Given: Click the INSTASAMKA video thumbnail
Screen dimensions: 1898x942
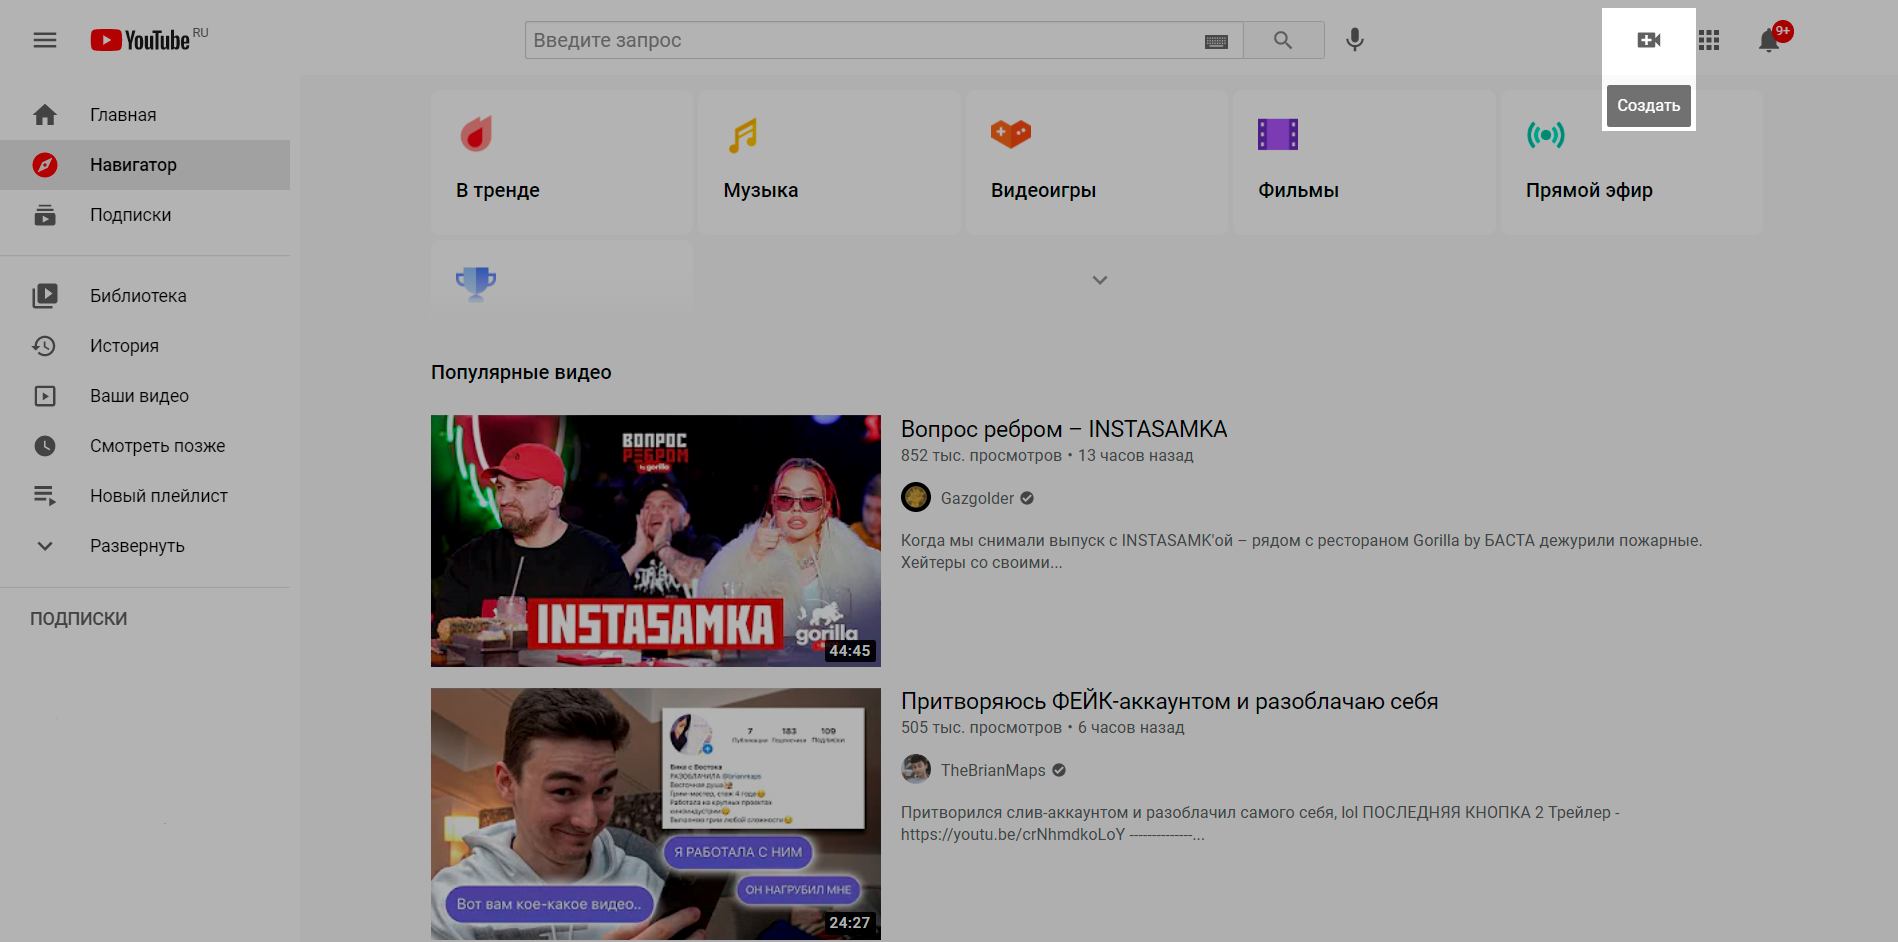Looking at the screenshot, I should coord(656,541).
